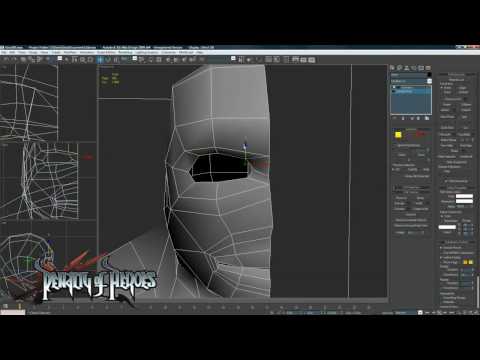The width and height of the screenshot is (480, 360).
Task: Click the Repeat Last button
Action: [456, 80]
